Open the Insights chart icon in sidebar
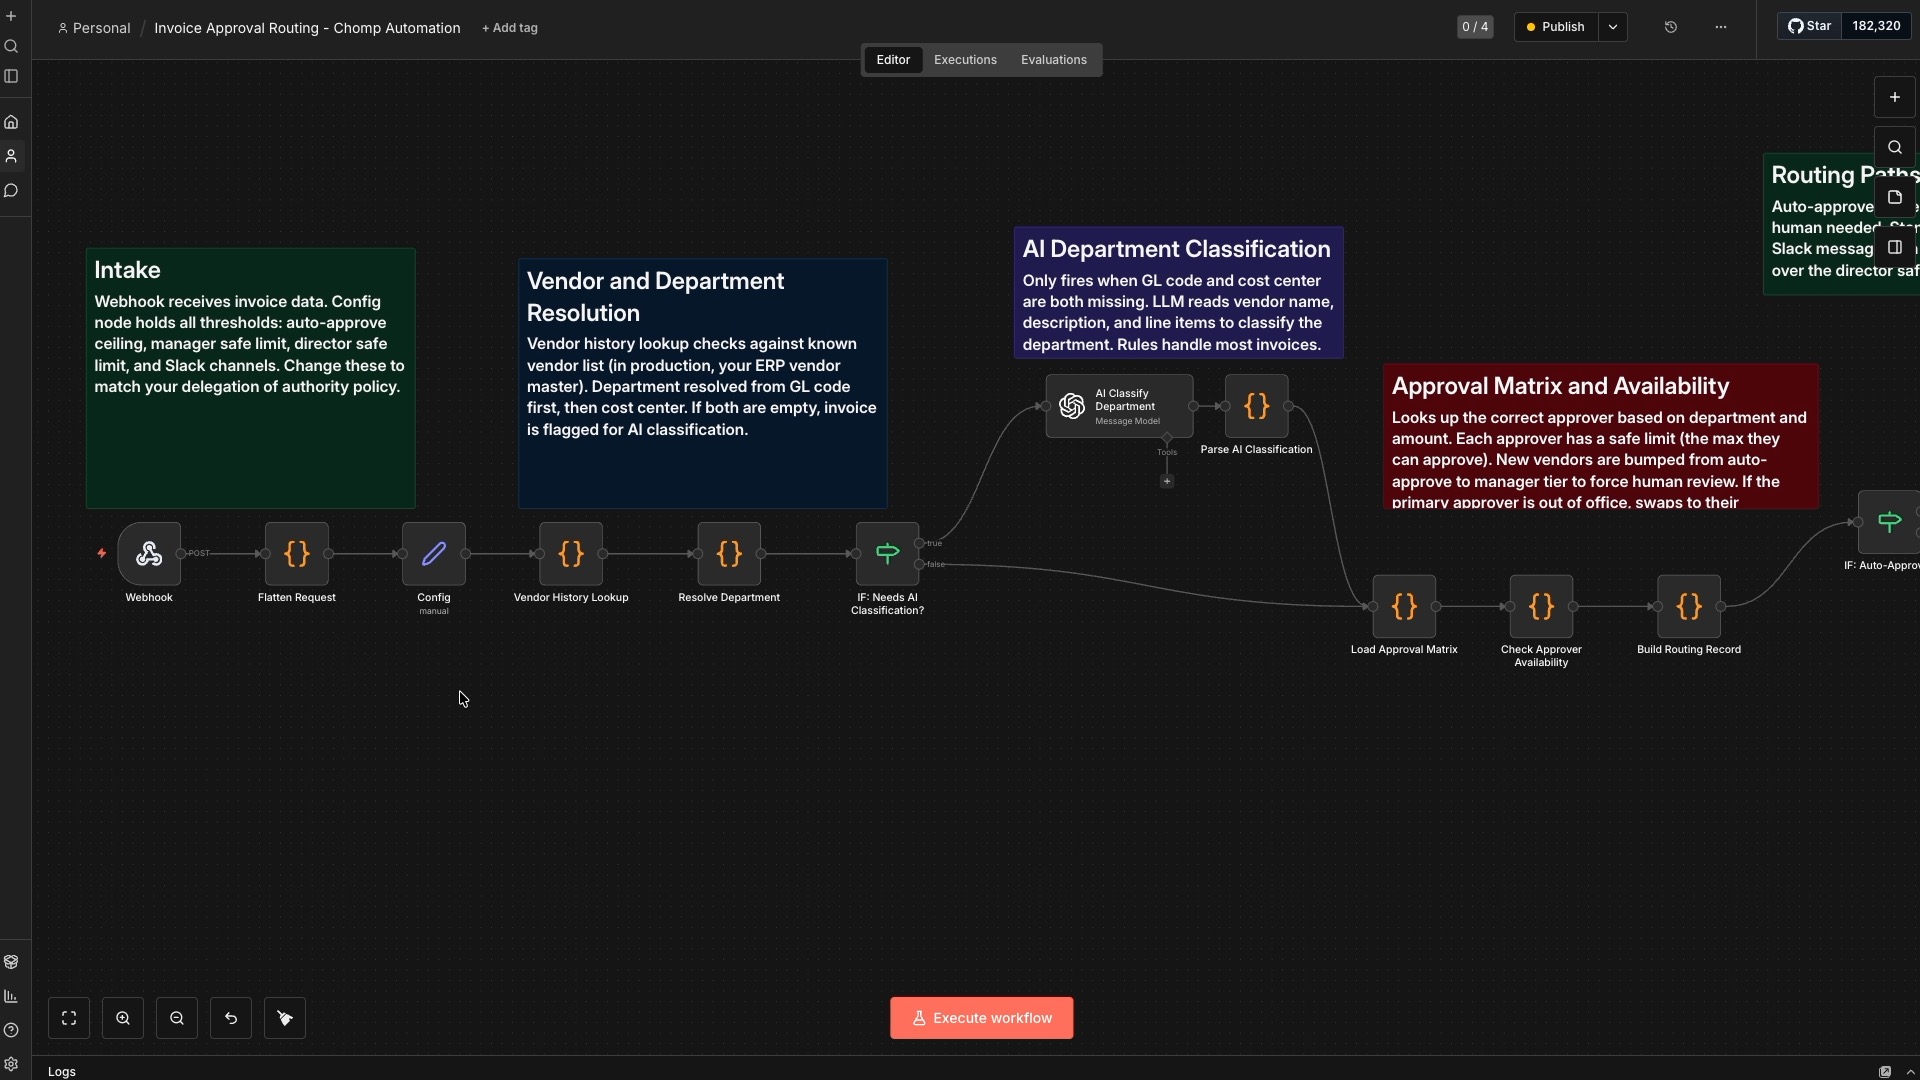Screen dimensions: 1920x1080 [x=11, y=996]
